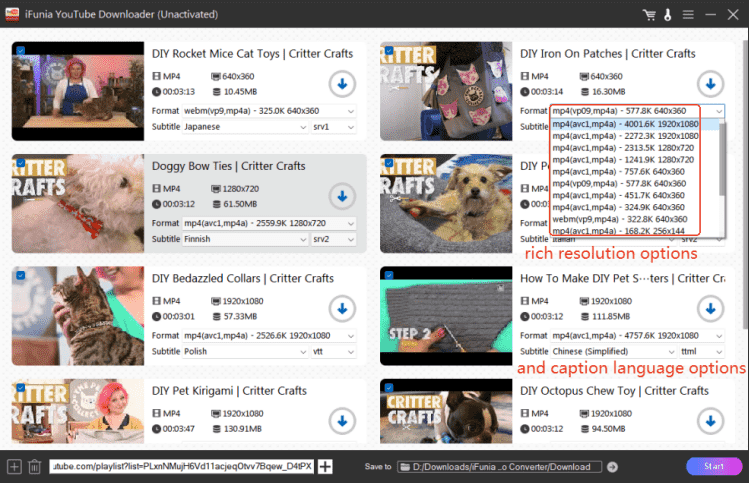Click download arrow for Doggy Bow Ties
The image size is (749, 483).
pyautogui.click(x=342, y=196)
